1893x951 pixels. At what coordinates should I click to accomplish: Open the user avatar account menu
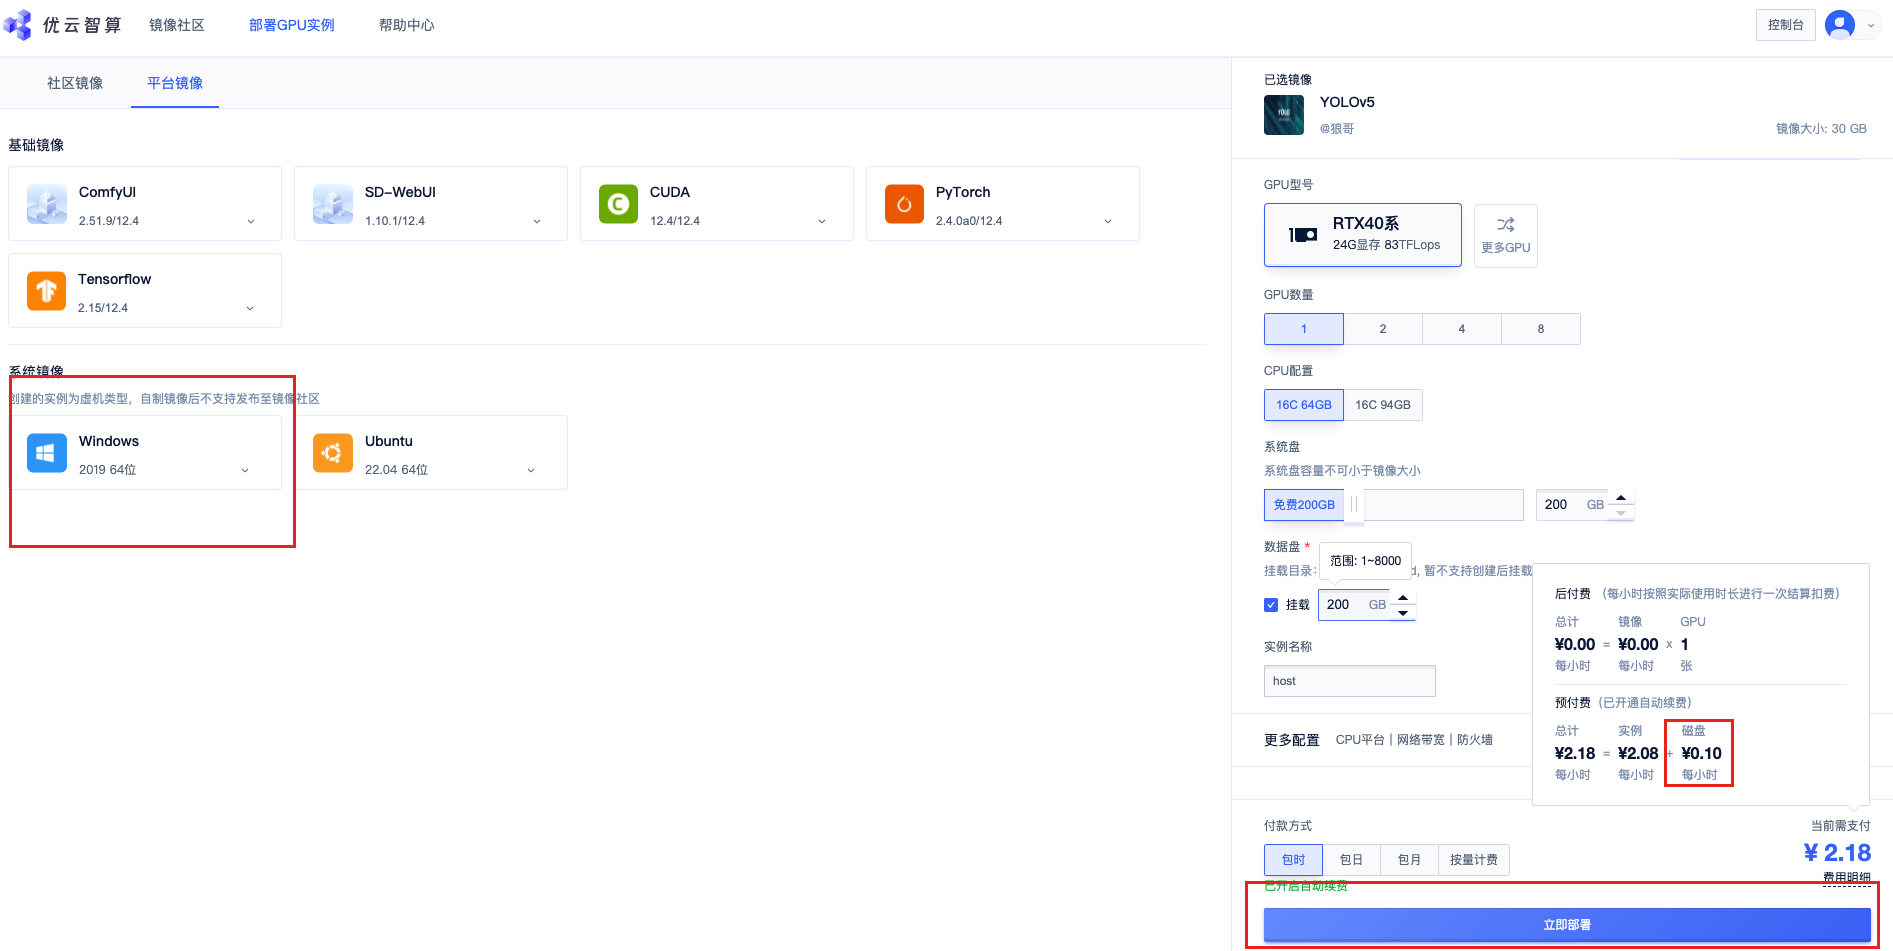click(x=1840, y=25)
